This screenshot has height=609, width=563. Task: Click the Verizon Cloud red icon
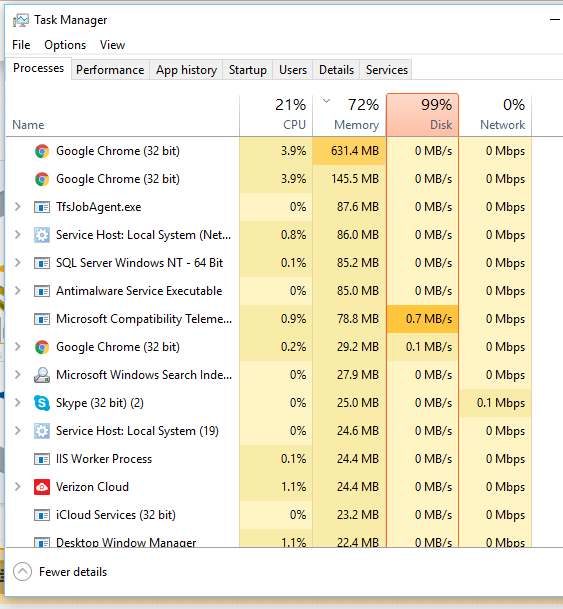point(42,487)
